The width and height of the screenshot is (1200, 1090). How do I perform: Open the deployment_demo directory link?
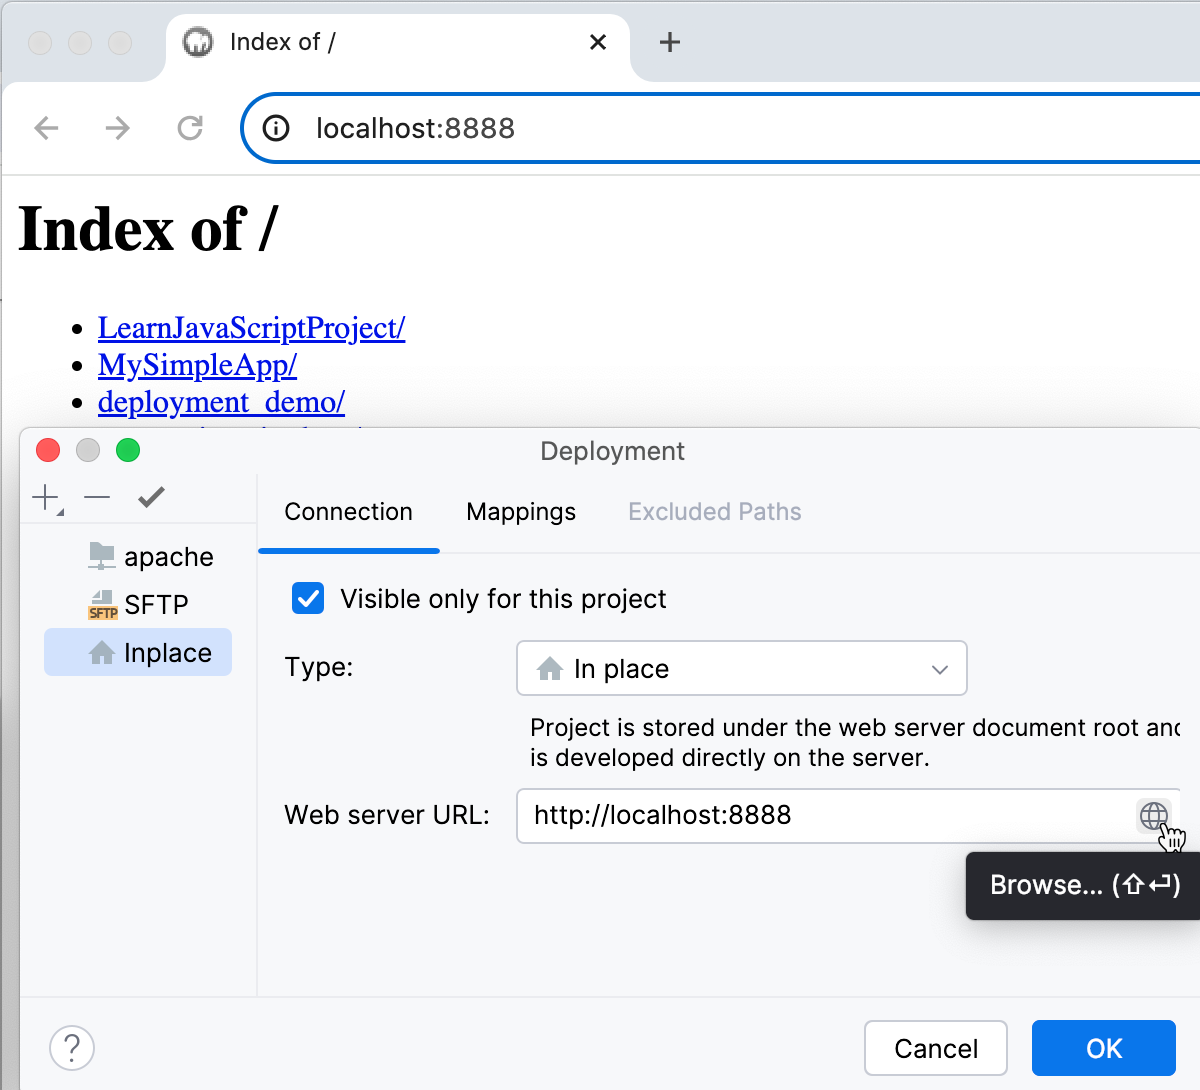tap(221, 402)
